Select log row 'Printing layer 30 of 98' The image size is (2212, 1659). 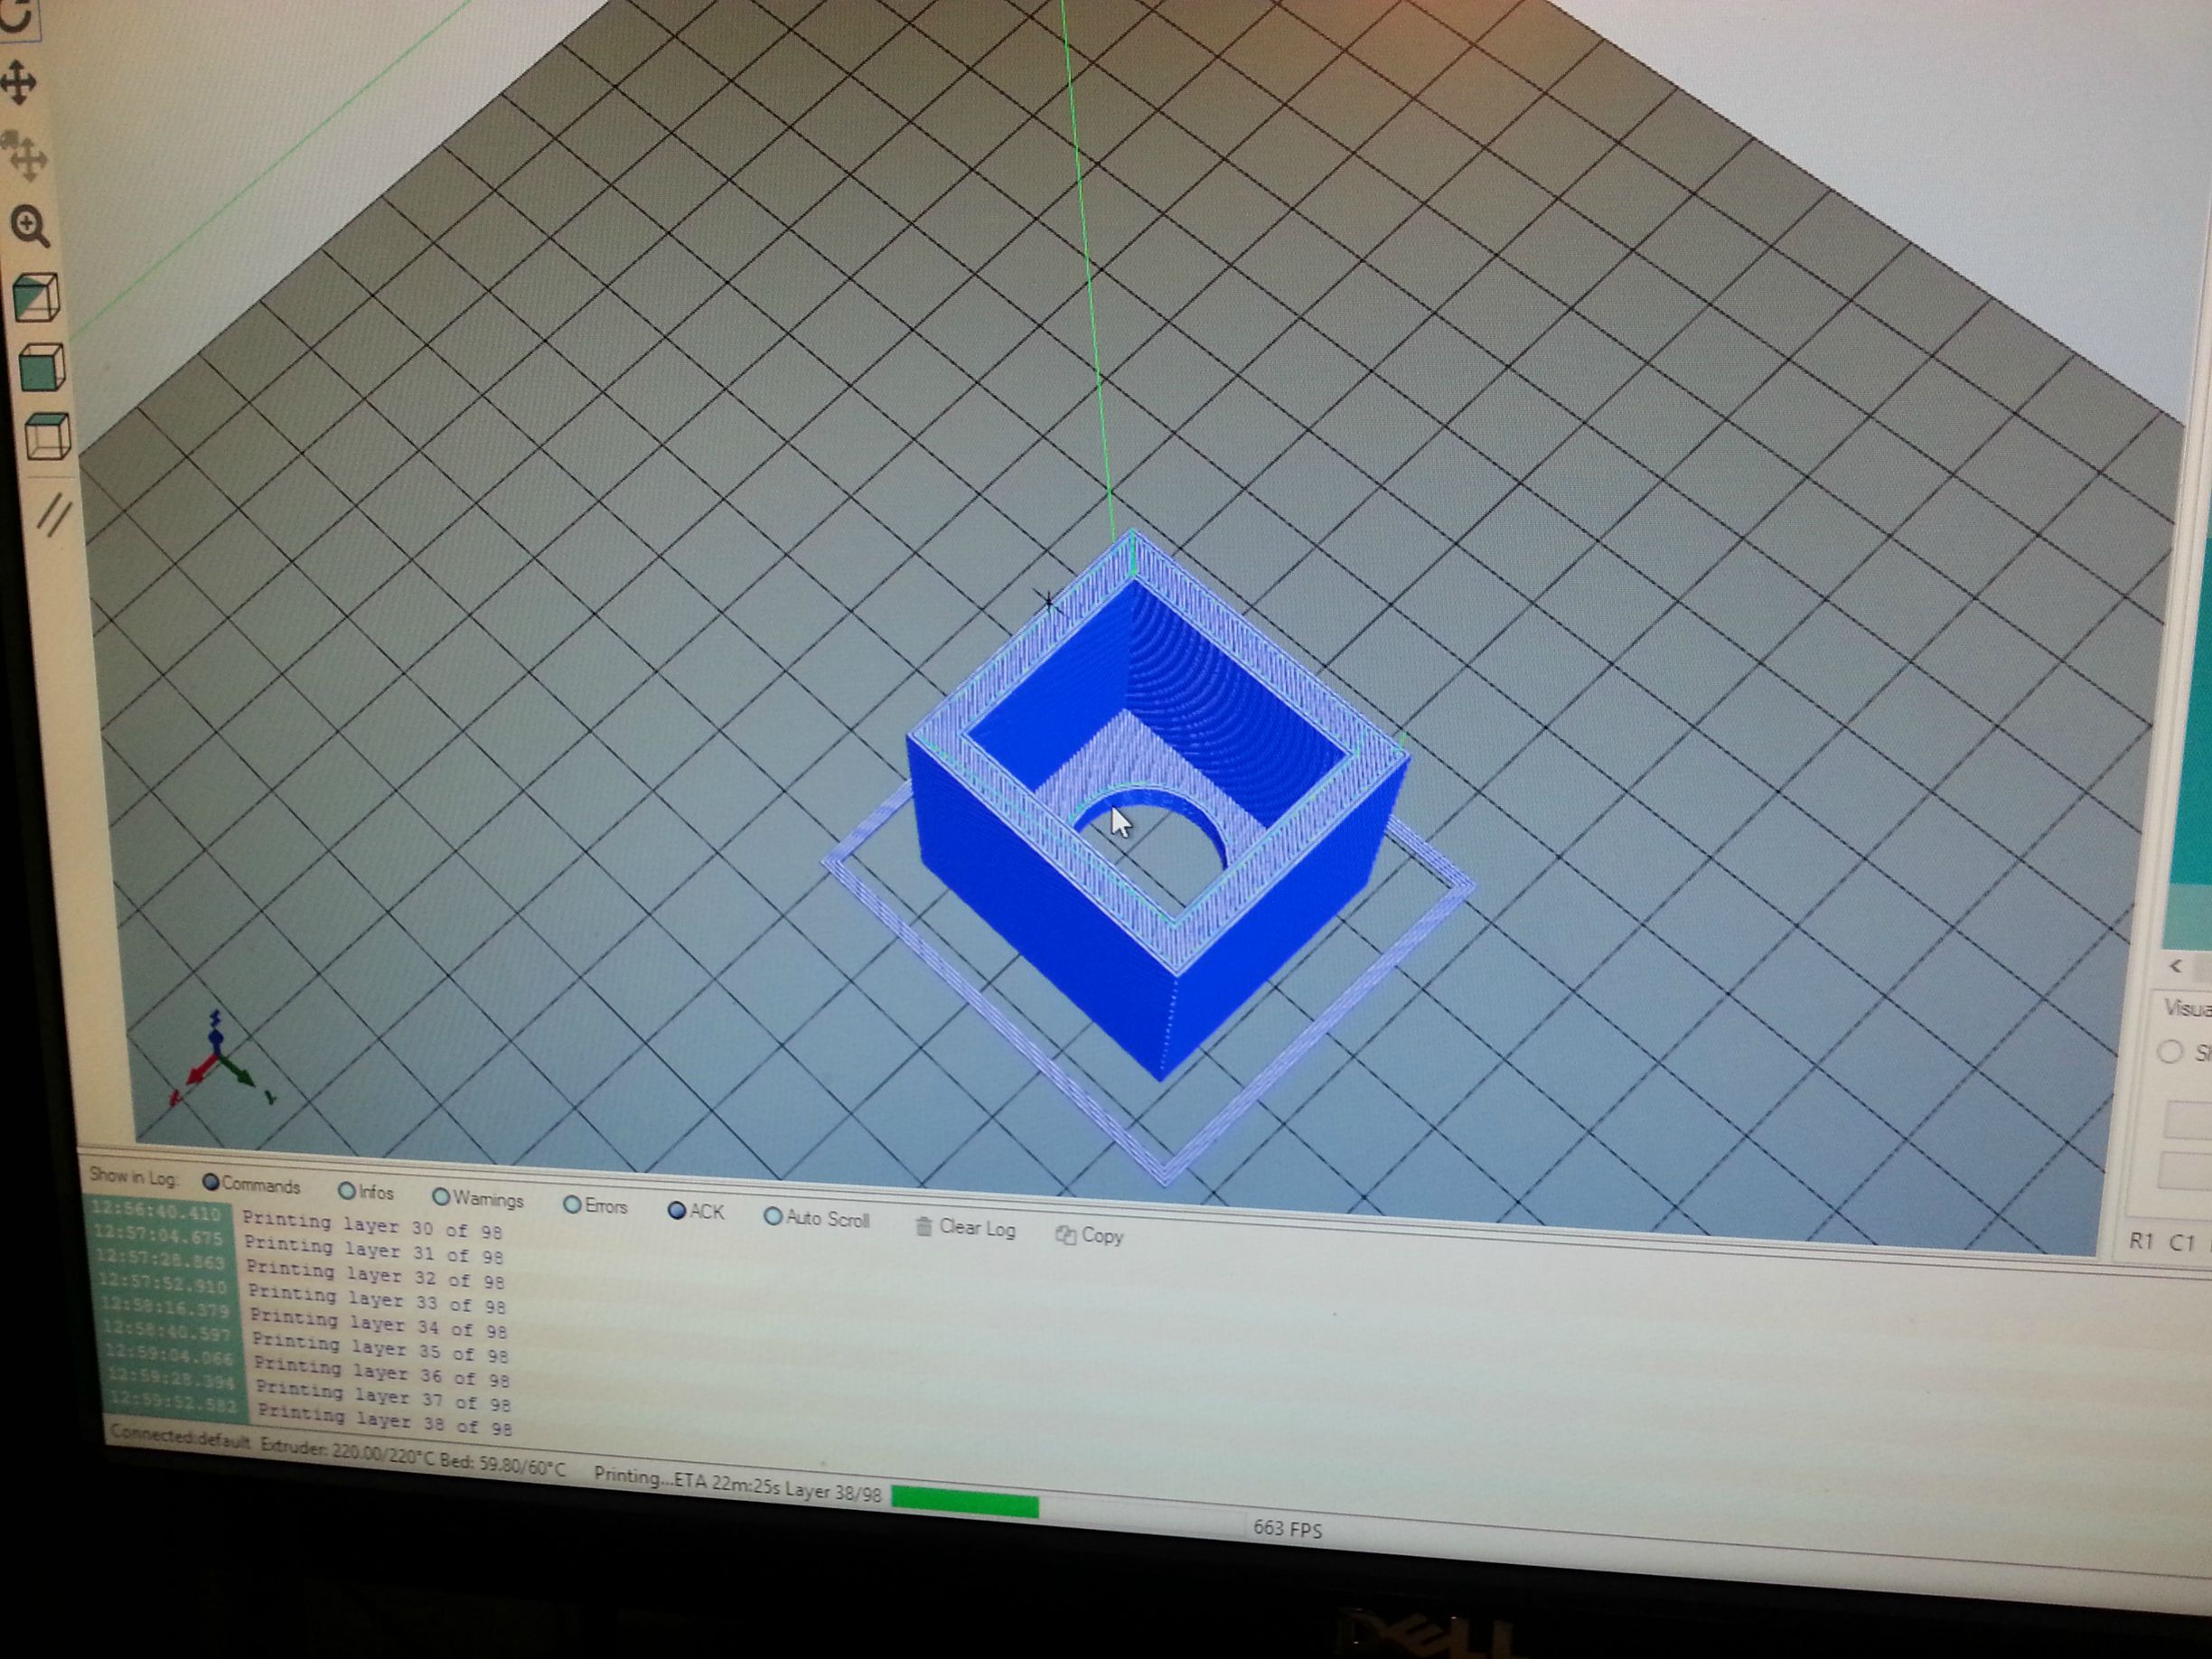373,1226
